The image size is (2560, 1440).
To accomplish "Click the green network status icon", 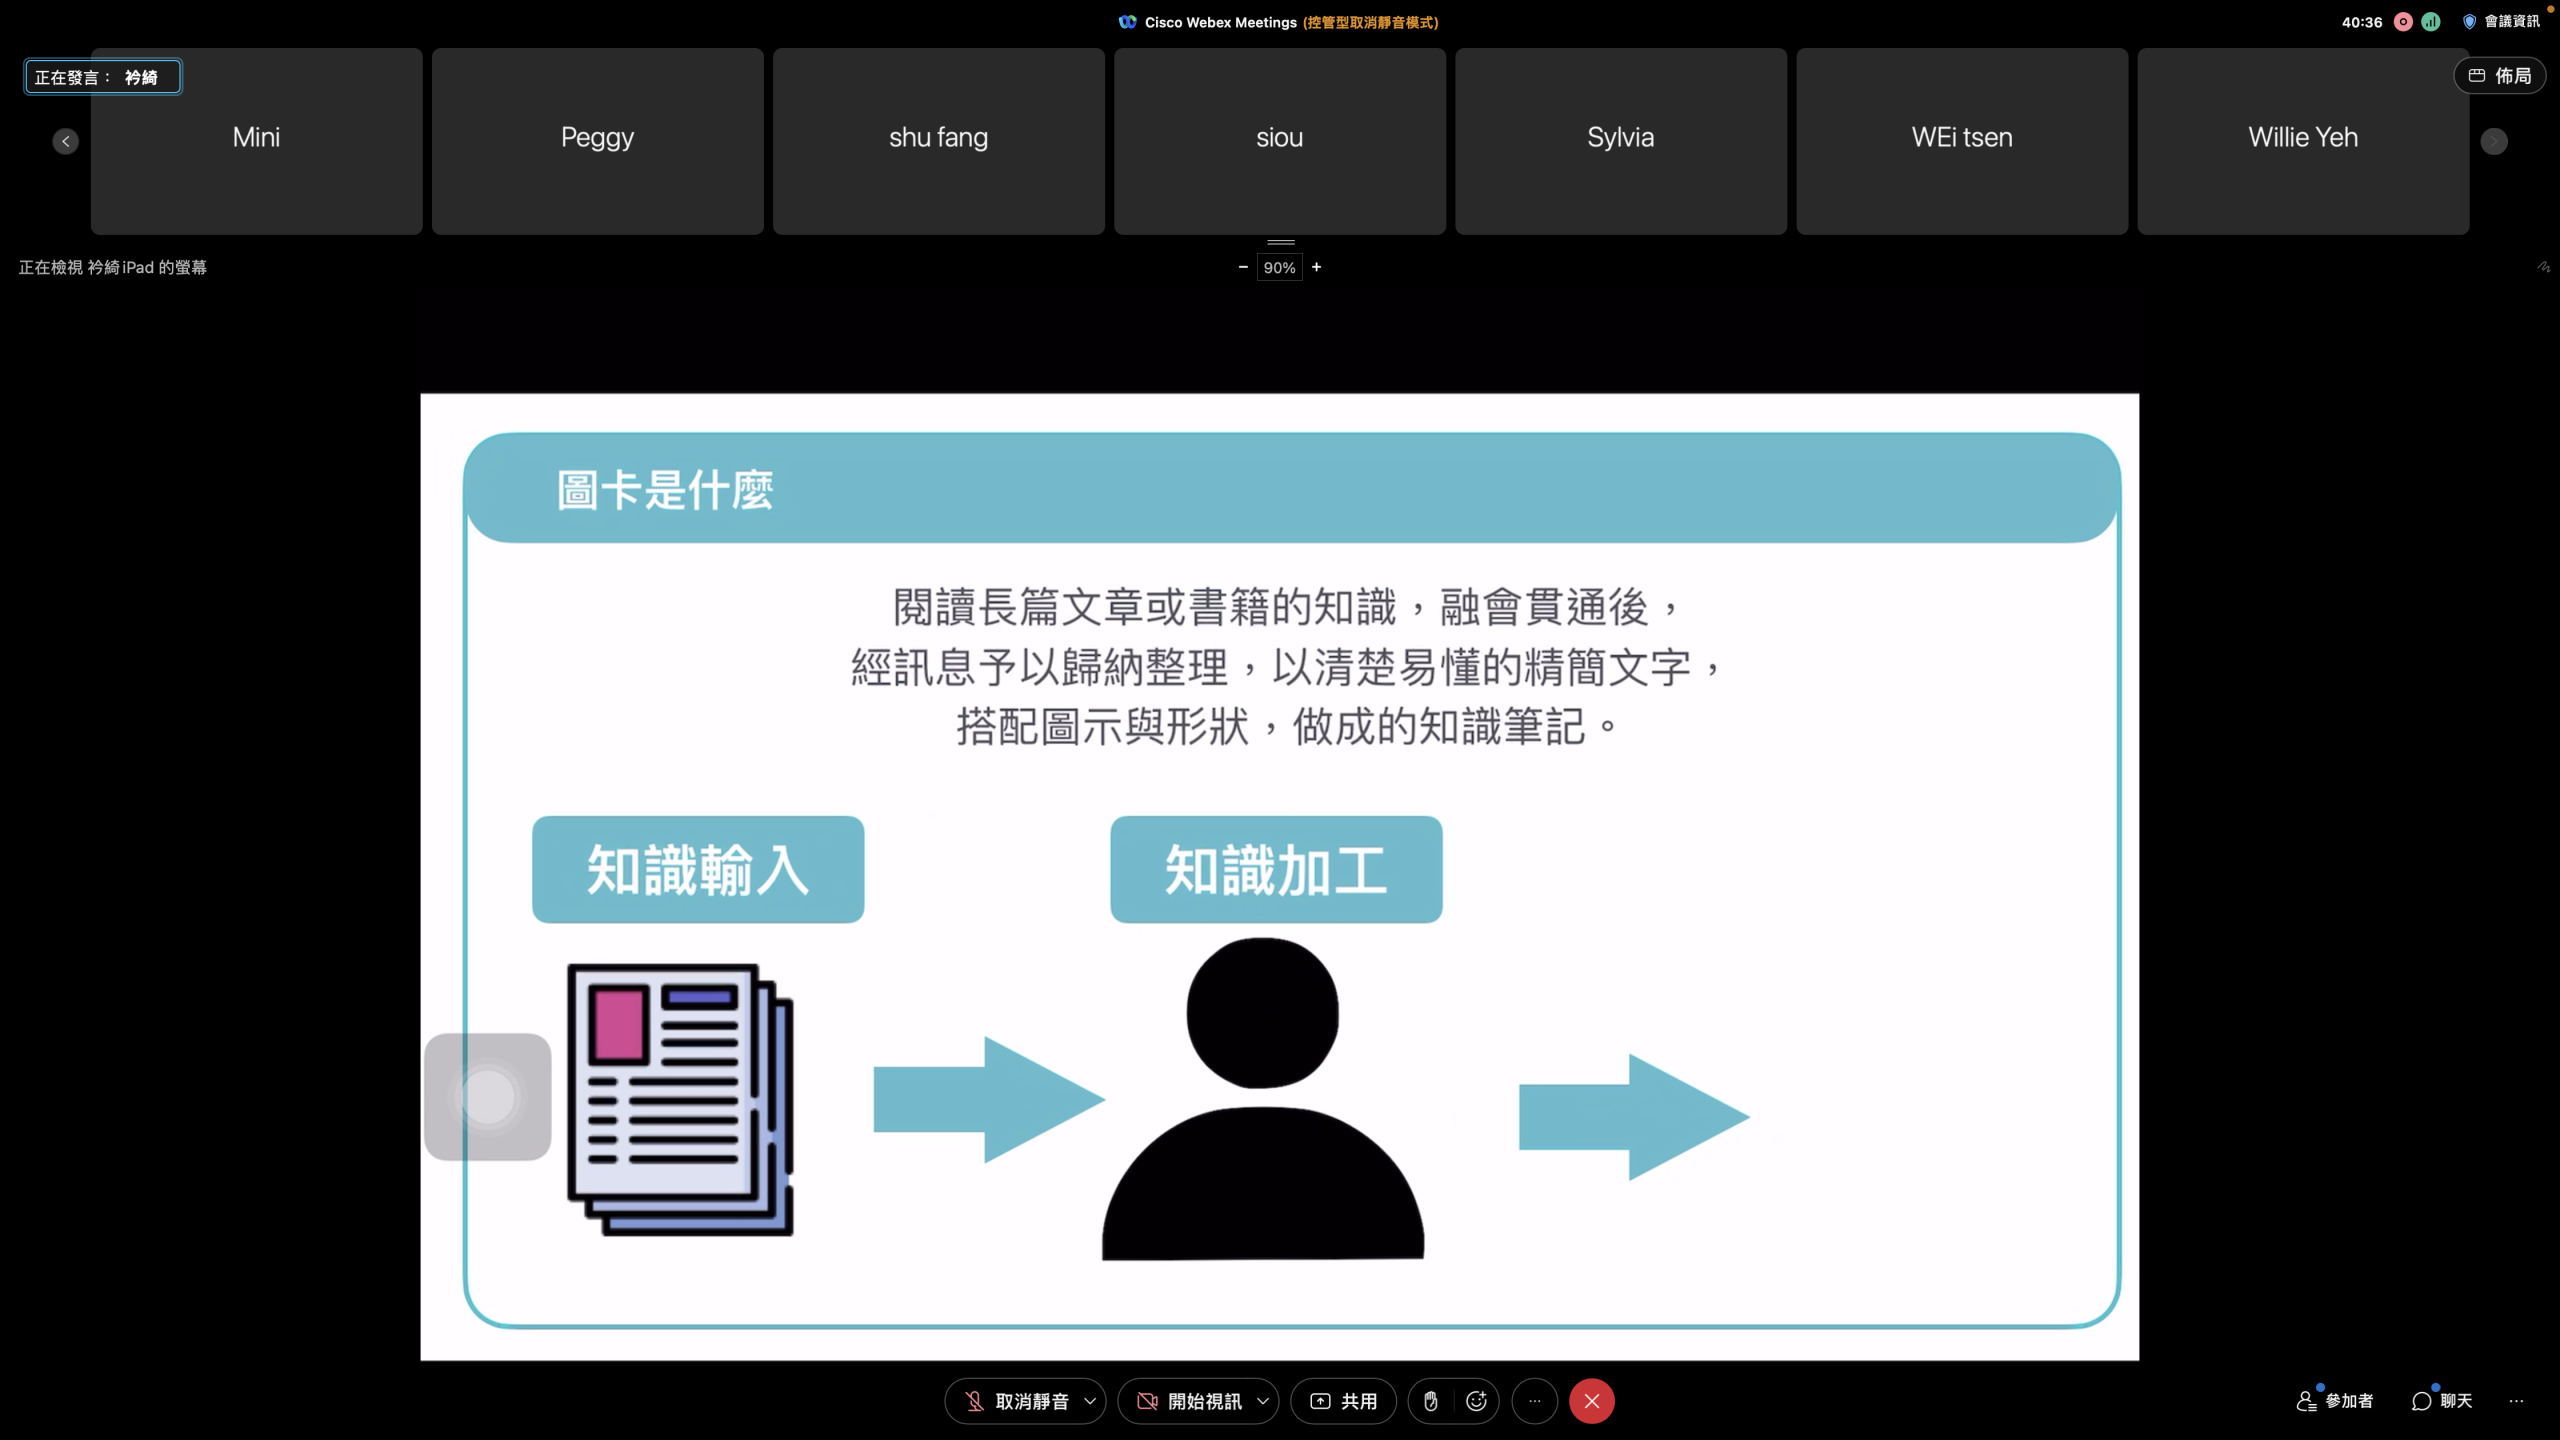I will coord(2431,22).
